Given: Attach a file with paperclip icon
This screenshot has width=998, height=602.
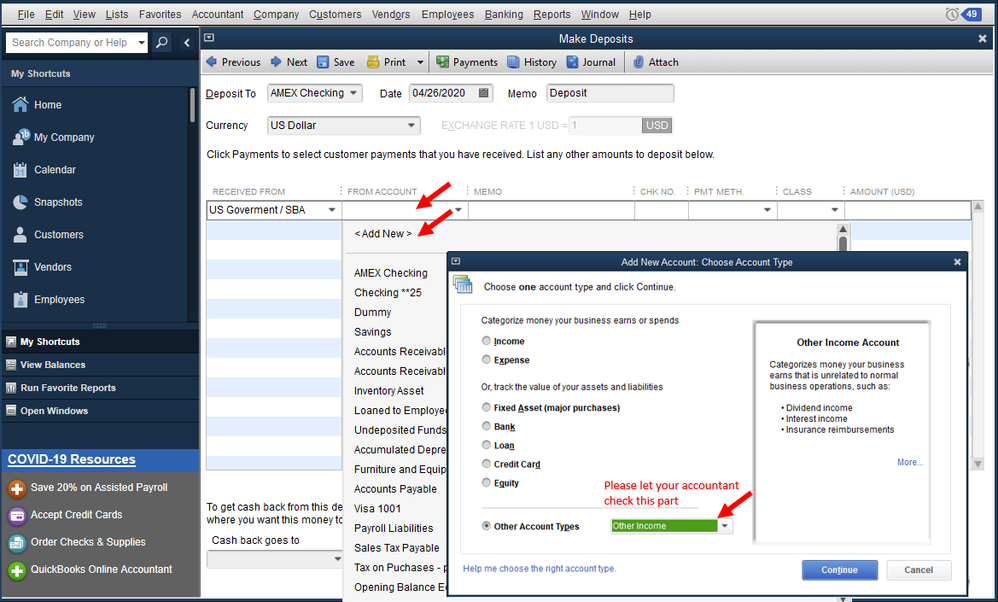Looking at the screenshot, I should pyautogui.click(x=656, y=62).
